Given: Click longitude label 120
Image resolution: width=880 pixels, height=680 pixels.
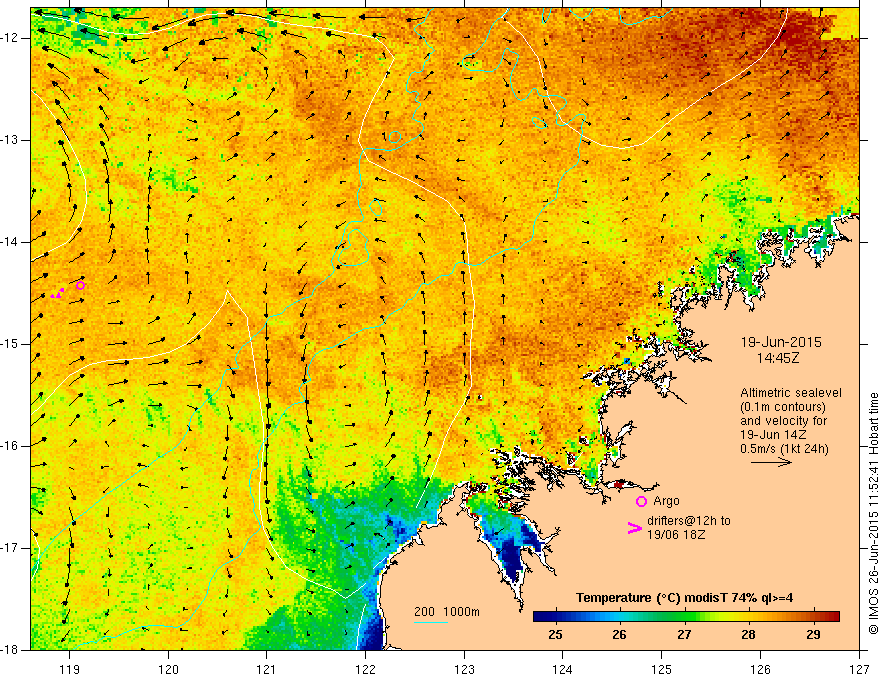Looking at the screenshot, I should 168,669.
